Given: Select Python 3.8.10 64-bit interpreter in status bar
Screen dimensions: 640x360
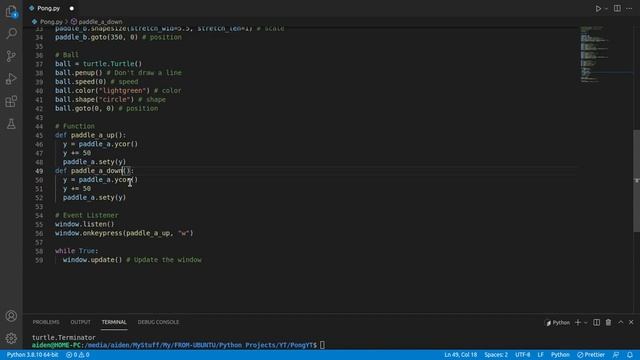Looking at the screenshot, I should (33, 355).
